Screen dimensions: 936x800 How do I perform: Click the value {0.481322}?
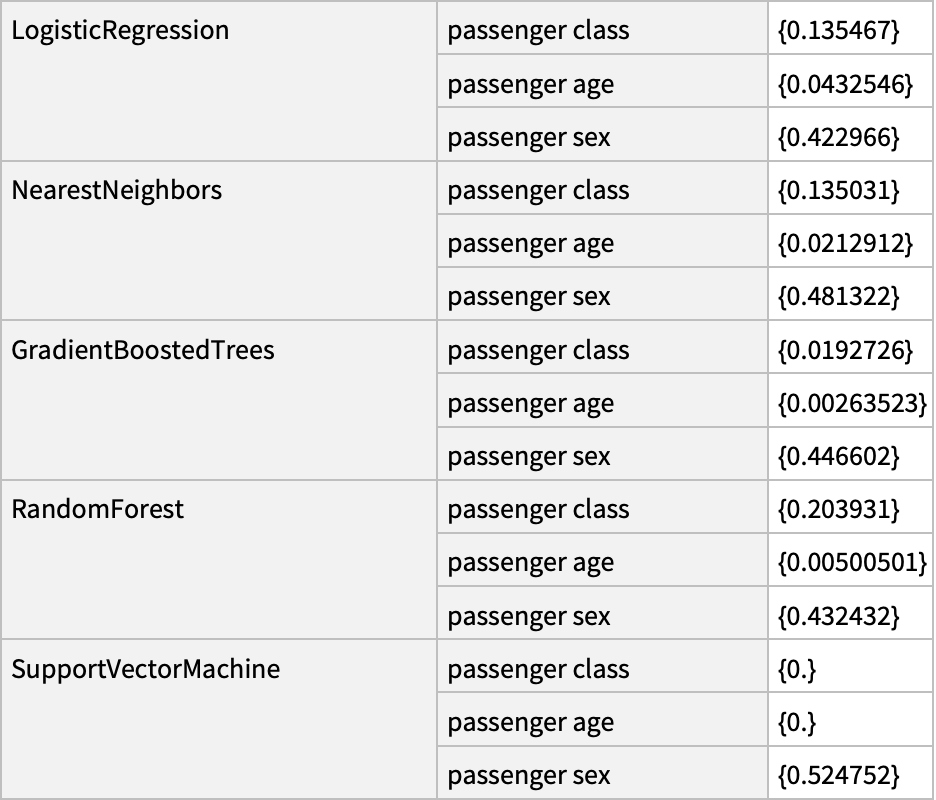pos(839,296)
